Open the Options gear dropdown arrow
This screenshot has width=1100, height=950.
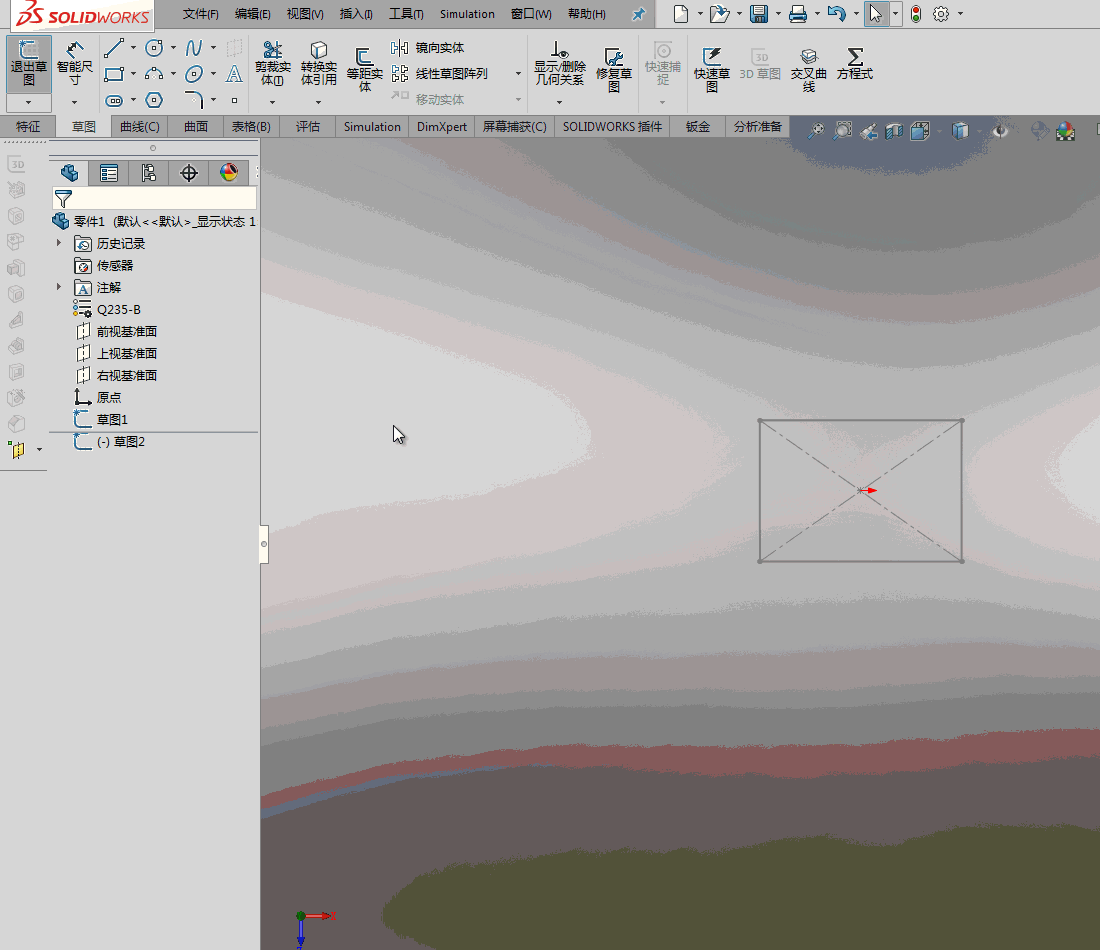[960, 13]
